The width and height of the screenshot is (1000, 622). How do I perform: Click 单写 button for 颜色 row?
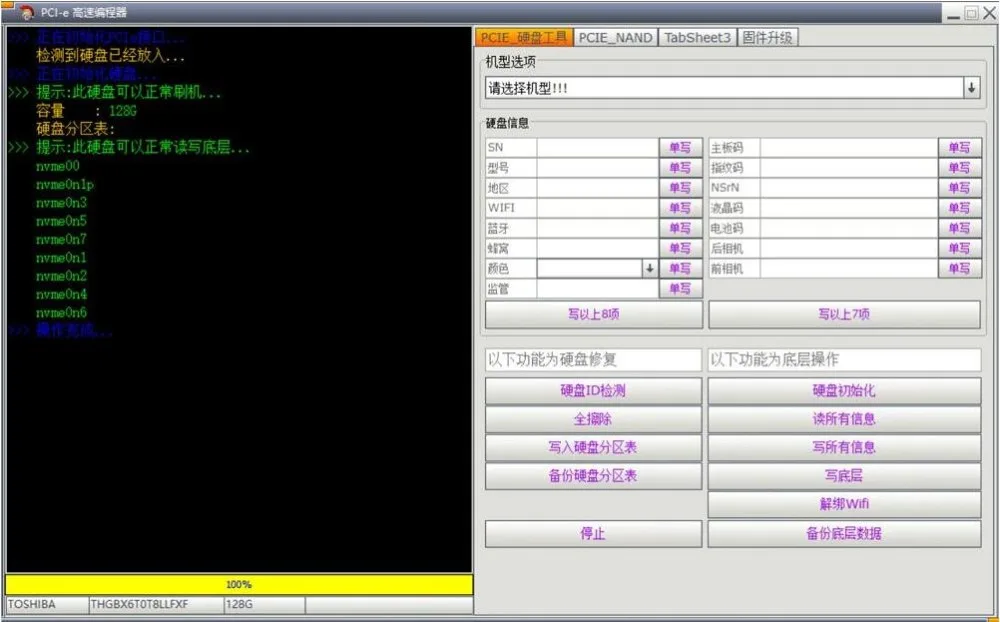[680, 269]
